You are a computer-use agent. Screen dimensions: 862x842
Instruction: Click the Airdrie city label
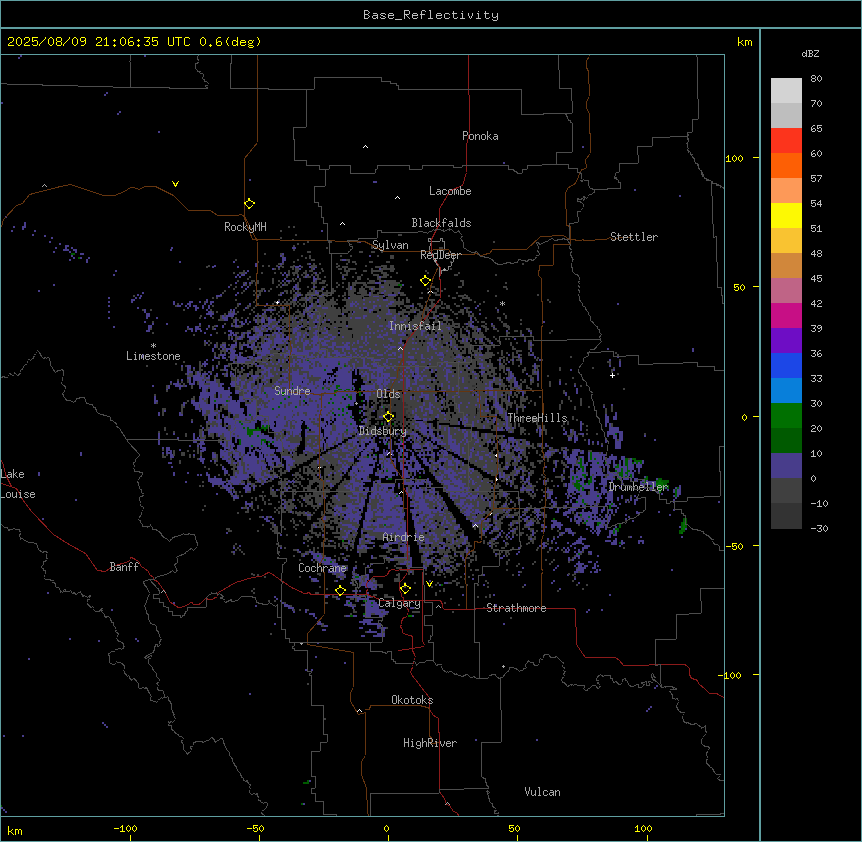(404, 537)
